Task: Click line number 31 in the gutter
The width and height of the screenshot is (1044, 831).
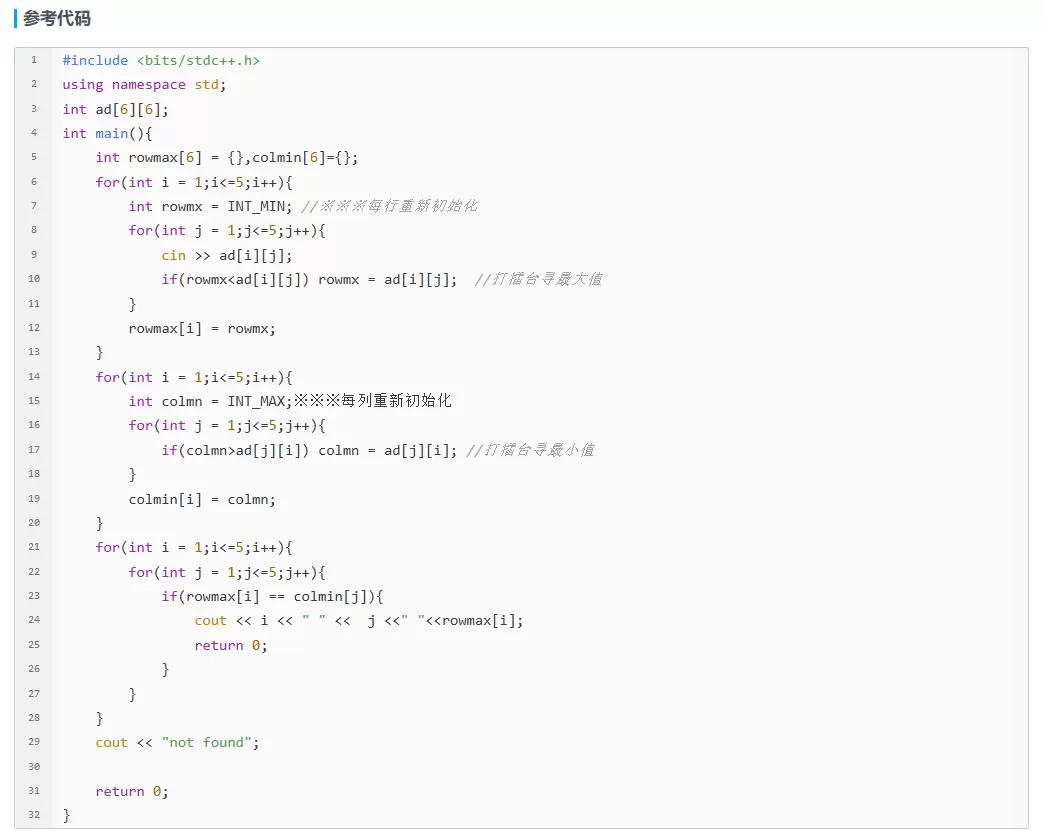Action: pos(34,792)
